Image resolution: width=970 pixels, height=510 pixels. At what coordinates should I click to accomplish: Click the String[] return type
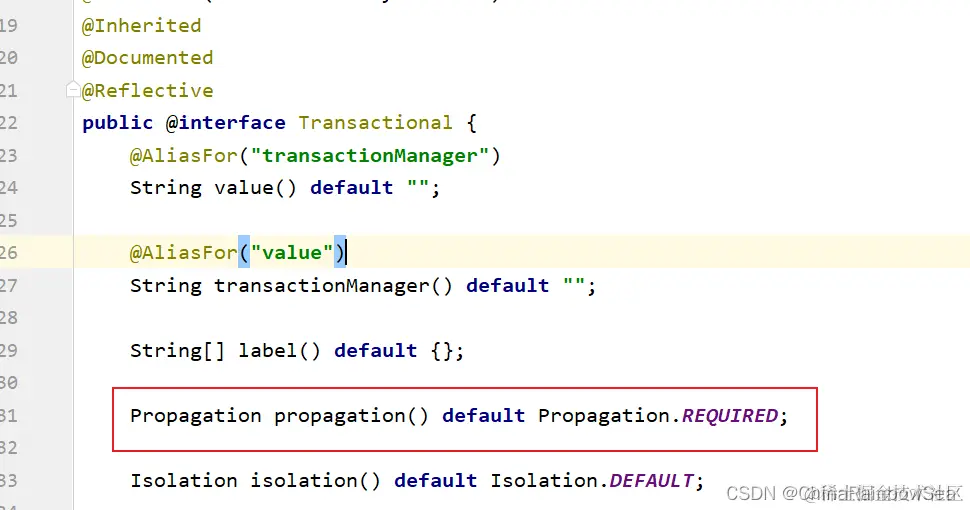[x=178, y=350]
